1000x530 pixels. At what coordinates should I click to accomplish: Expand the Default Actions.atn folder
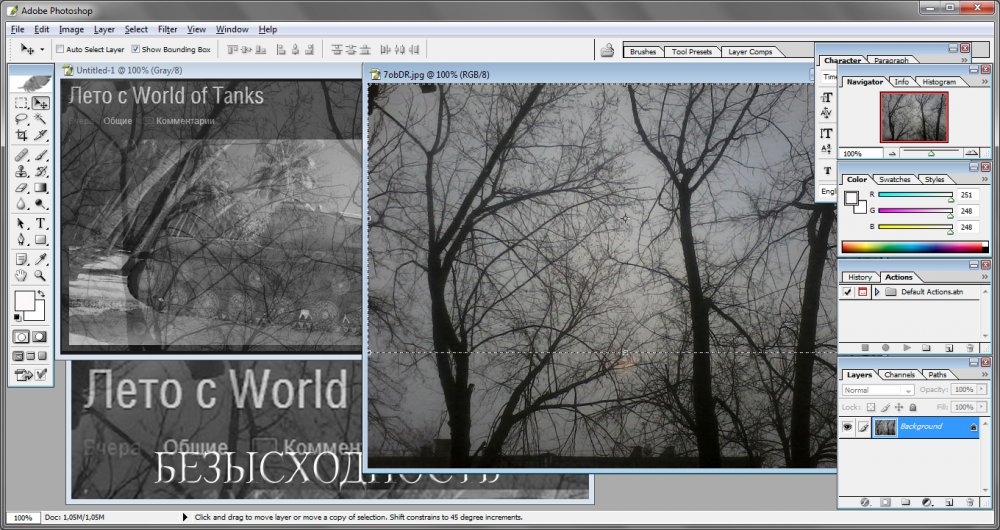point(877,292)
